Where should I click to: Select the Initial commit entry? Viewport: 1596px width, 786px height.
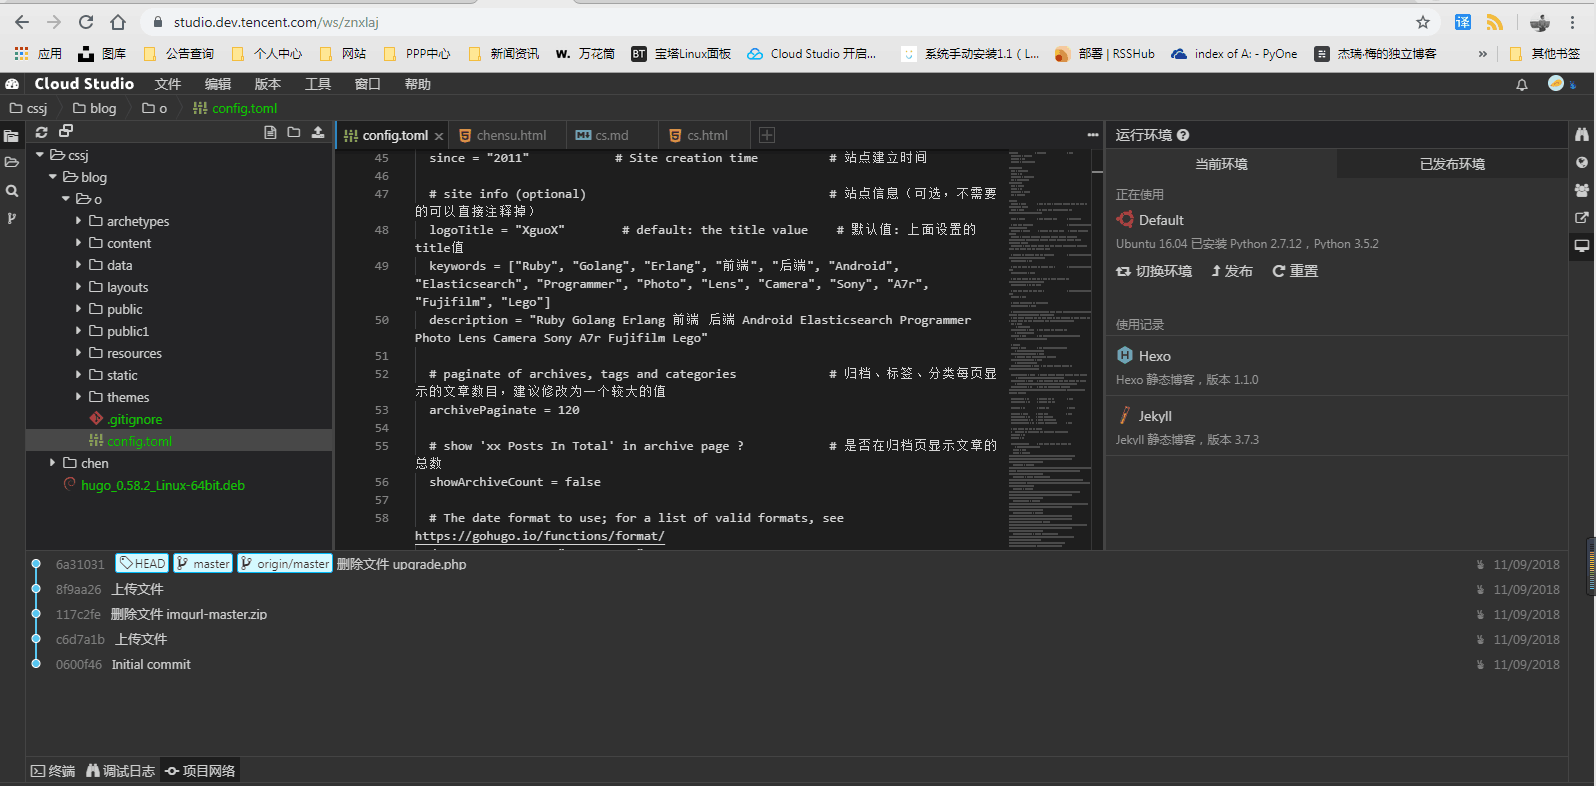coord(151,664)
